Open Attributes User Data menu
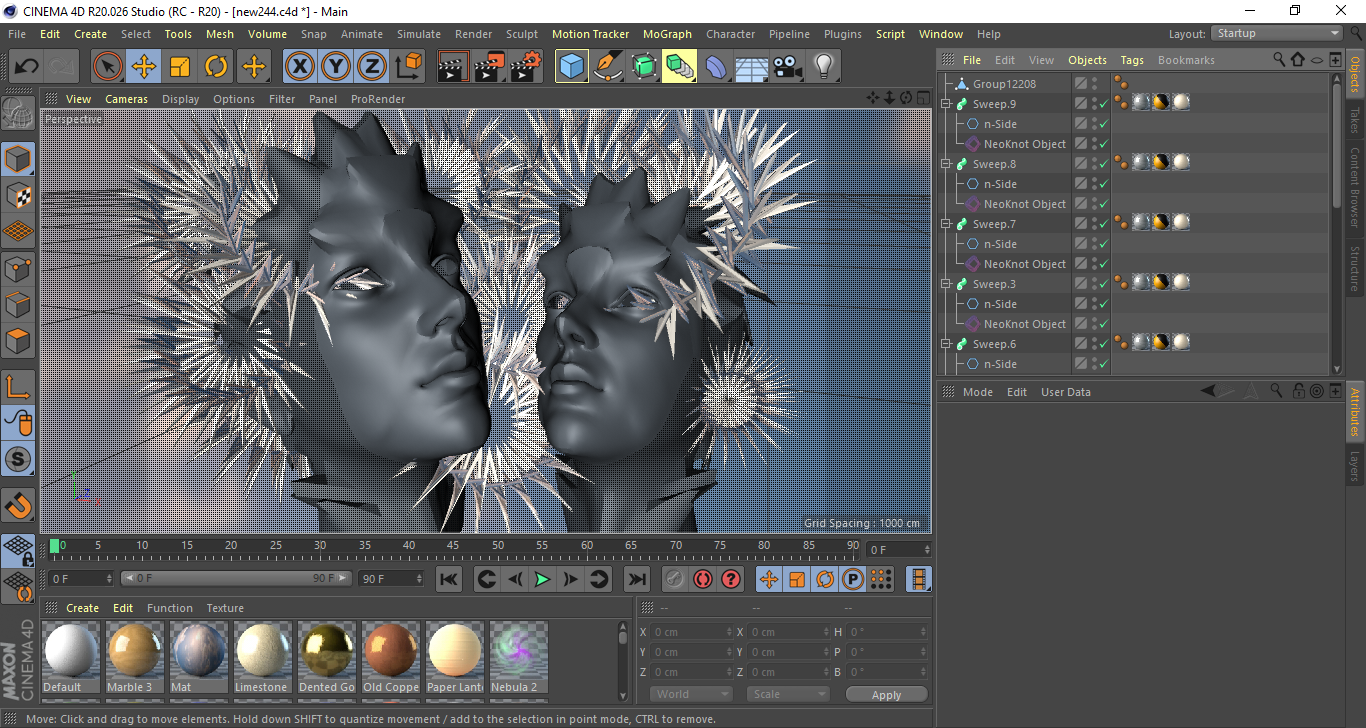This screenshot has width=1366, height=728. click(1066, 392)
